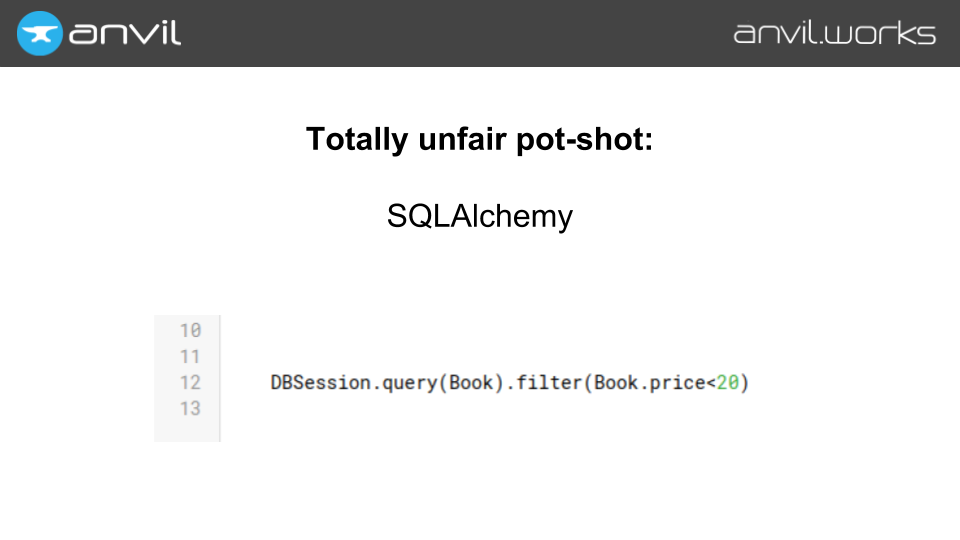The width and height of the screenshot is (960, 540).
Task: Click line number 11 in the gutter
Action: coord(190,357)
